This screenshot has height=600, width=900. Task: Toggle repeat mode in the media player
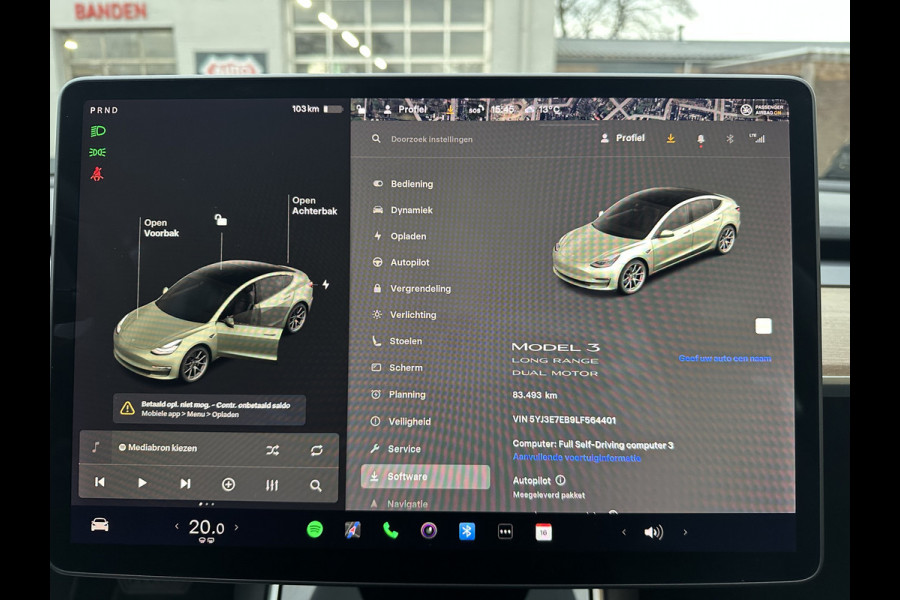[x=315, y=451]
